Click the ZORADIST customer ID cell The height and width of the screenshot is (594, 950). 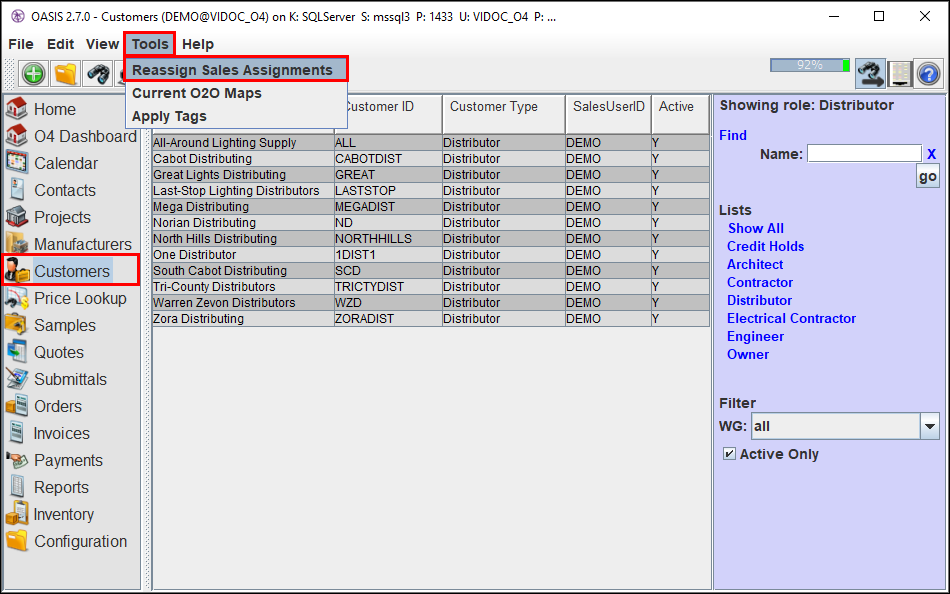pos(388,319)
